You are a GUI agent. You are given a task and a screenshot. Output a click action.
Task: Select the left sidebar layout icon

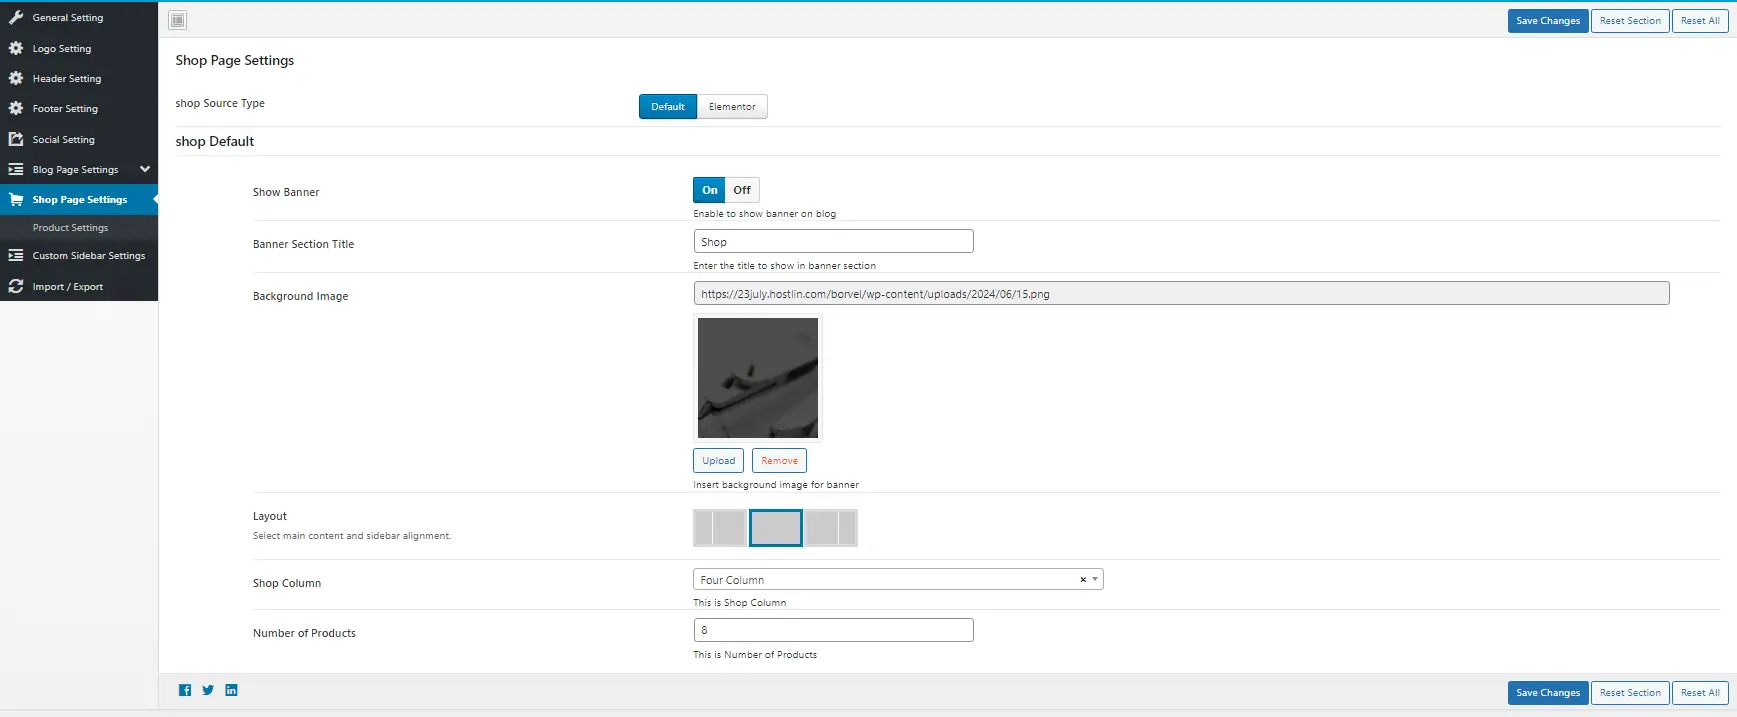point(720,528)
